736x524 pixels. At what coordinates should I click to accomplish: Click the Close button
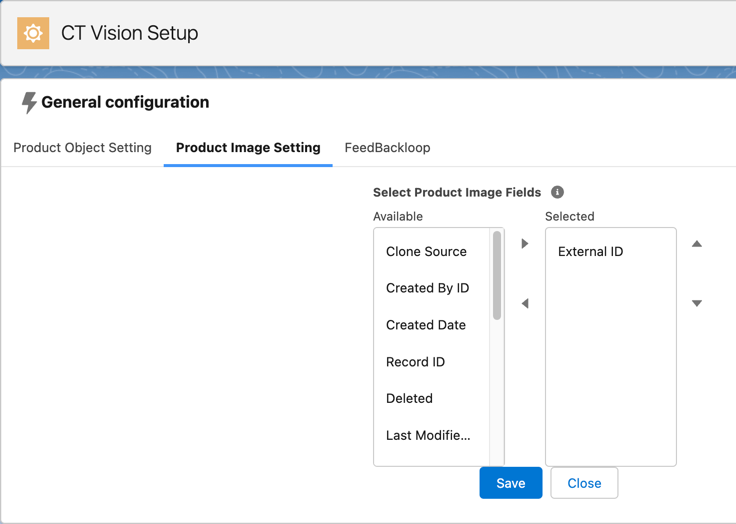(x=584, y=483)
